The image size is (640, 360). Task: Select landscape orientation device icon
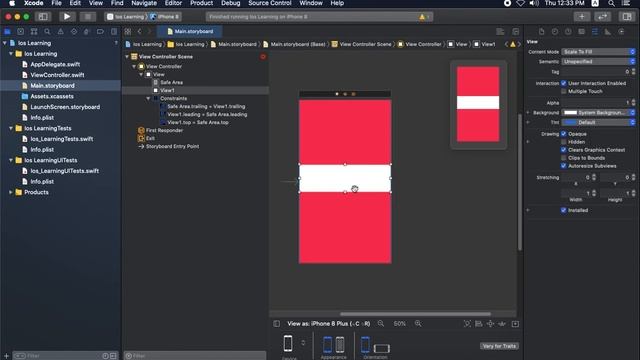coord(382,348)
